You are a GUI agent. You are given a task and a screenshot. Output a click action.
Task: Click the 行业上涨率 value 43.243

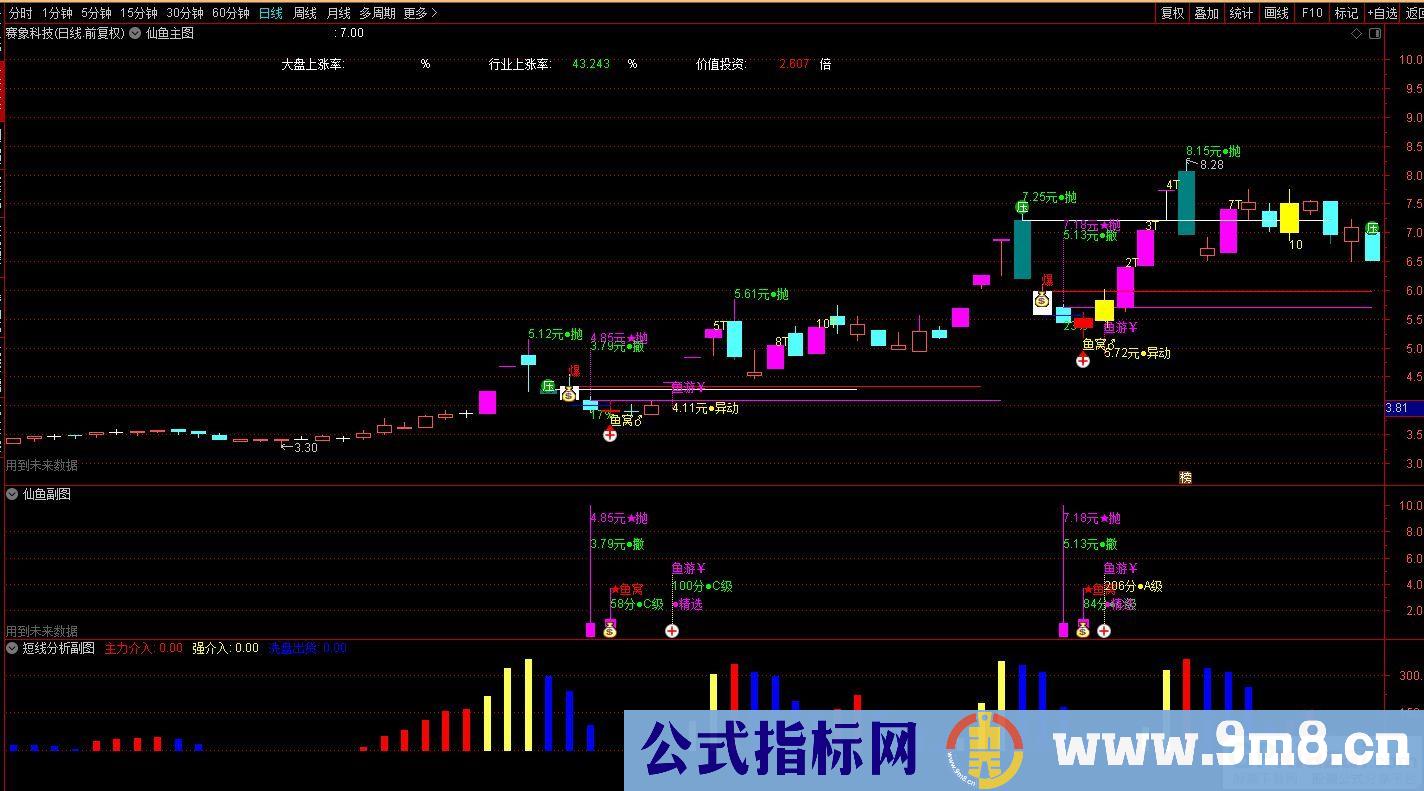click(591, 64)
